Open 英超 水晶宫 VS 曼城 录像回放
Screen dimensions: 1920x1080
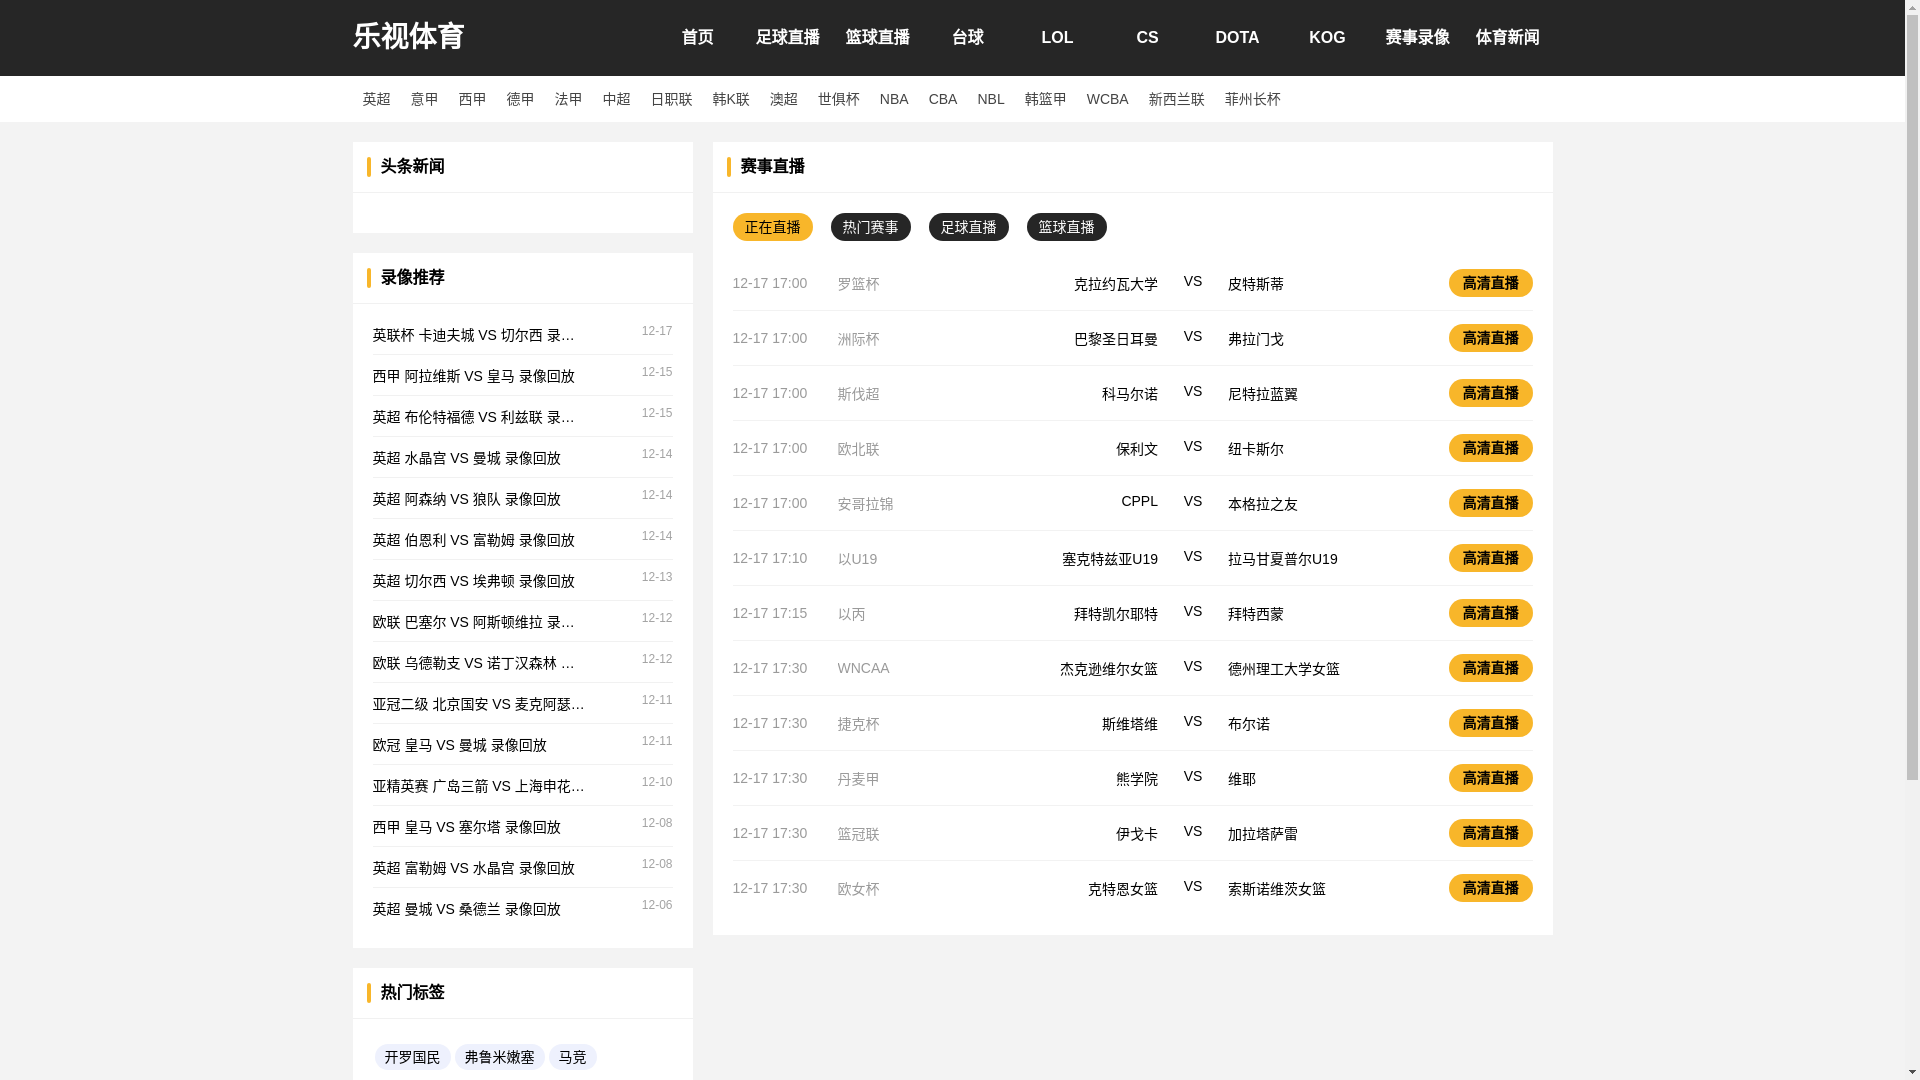pyautogui.click(x=467, y=458)
